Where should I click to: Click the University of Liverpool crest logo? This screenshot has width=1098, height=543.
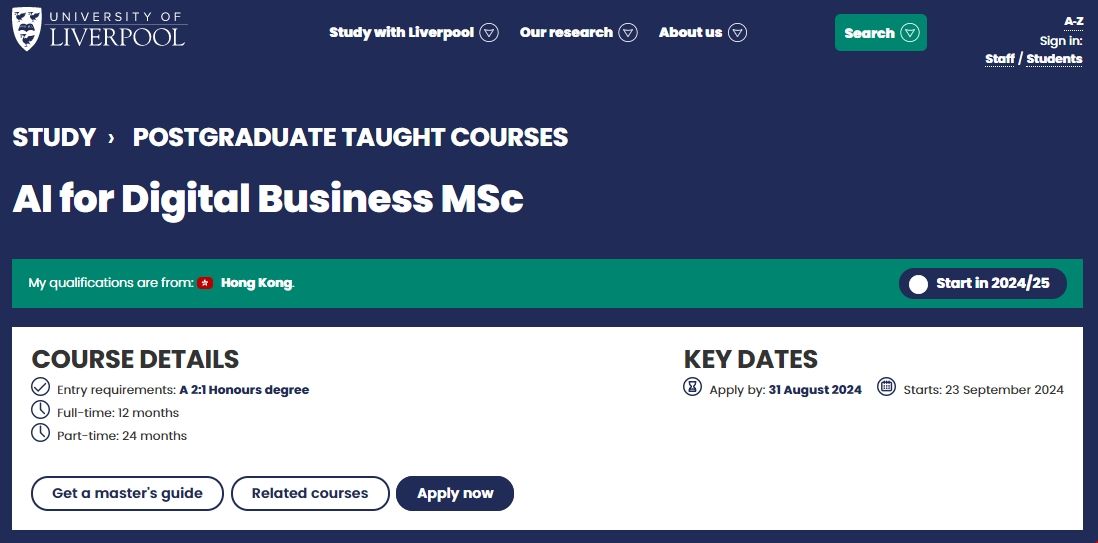tap(27, 29)
